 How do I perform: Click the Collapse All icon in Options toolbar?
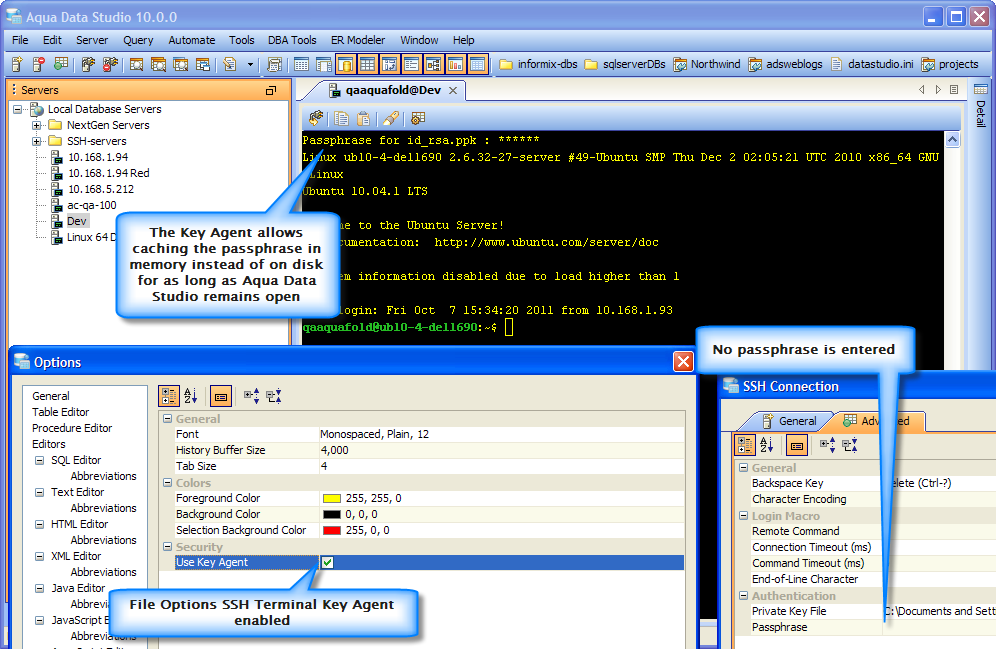point(274,396)
